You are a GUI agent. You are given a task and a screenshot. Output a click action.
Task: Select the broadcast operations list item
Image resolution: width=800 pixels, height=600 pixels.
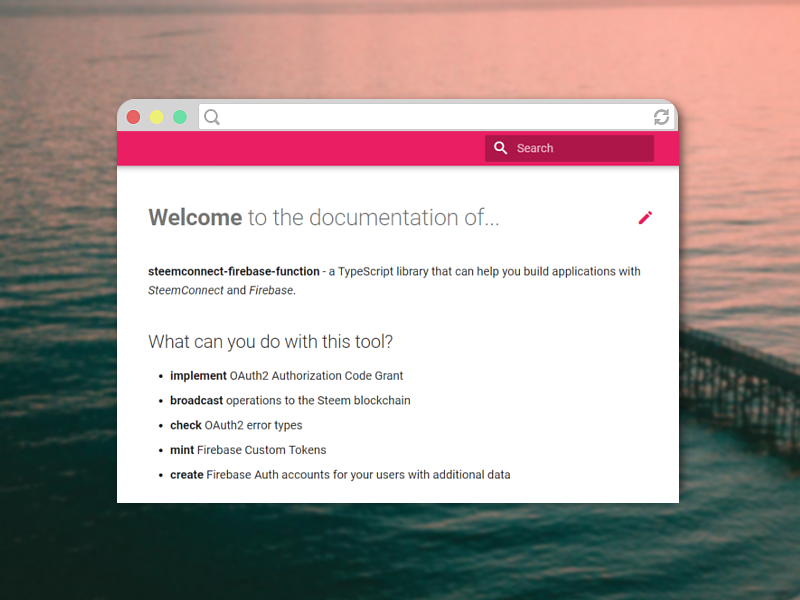tap(290, 401)
